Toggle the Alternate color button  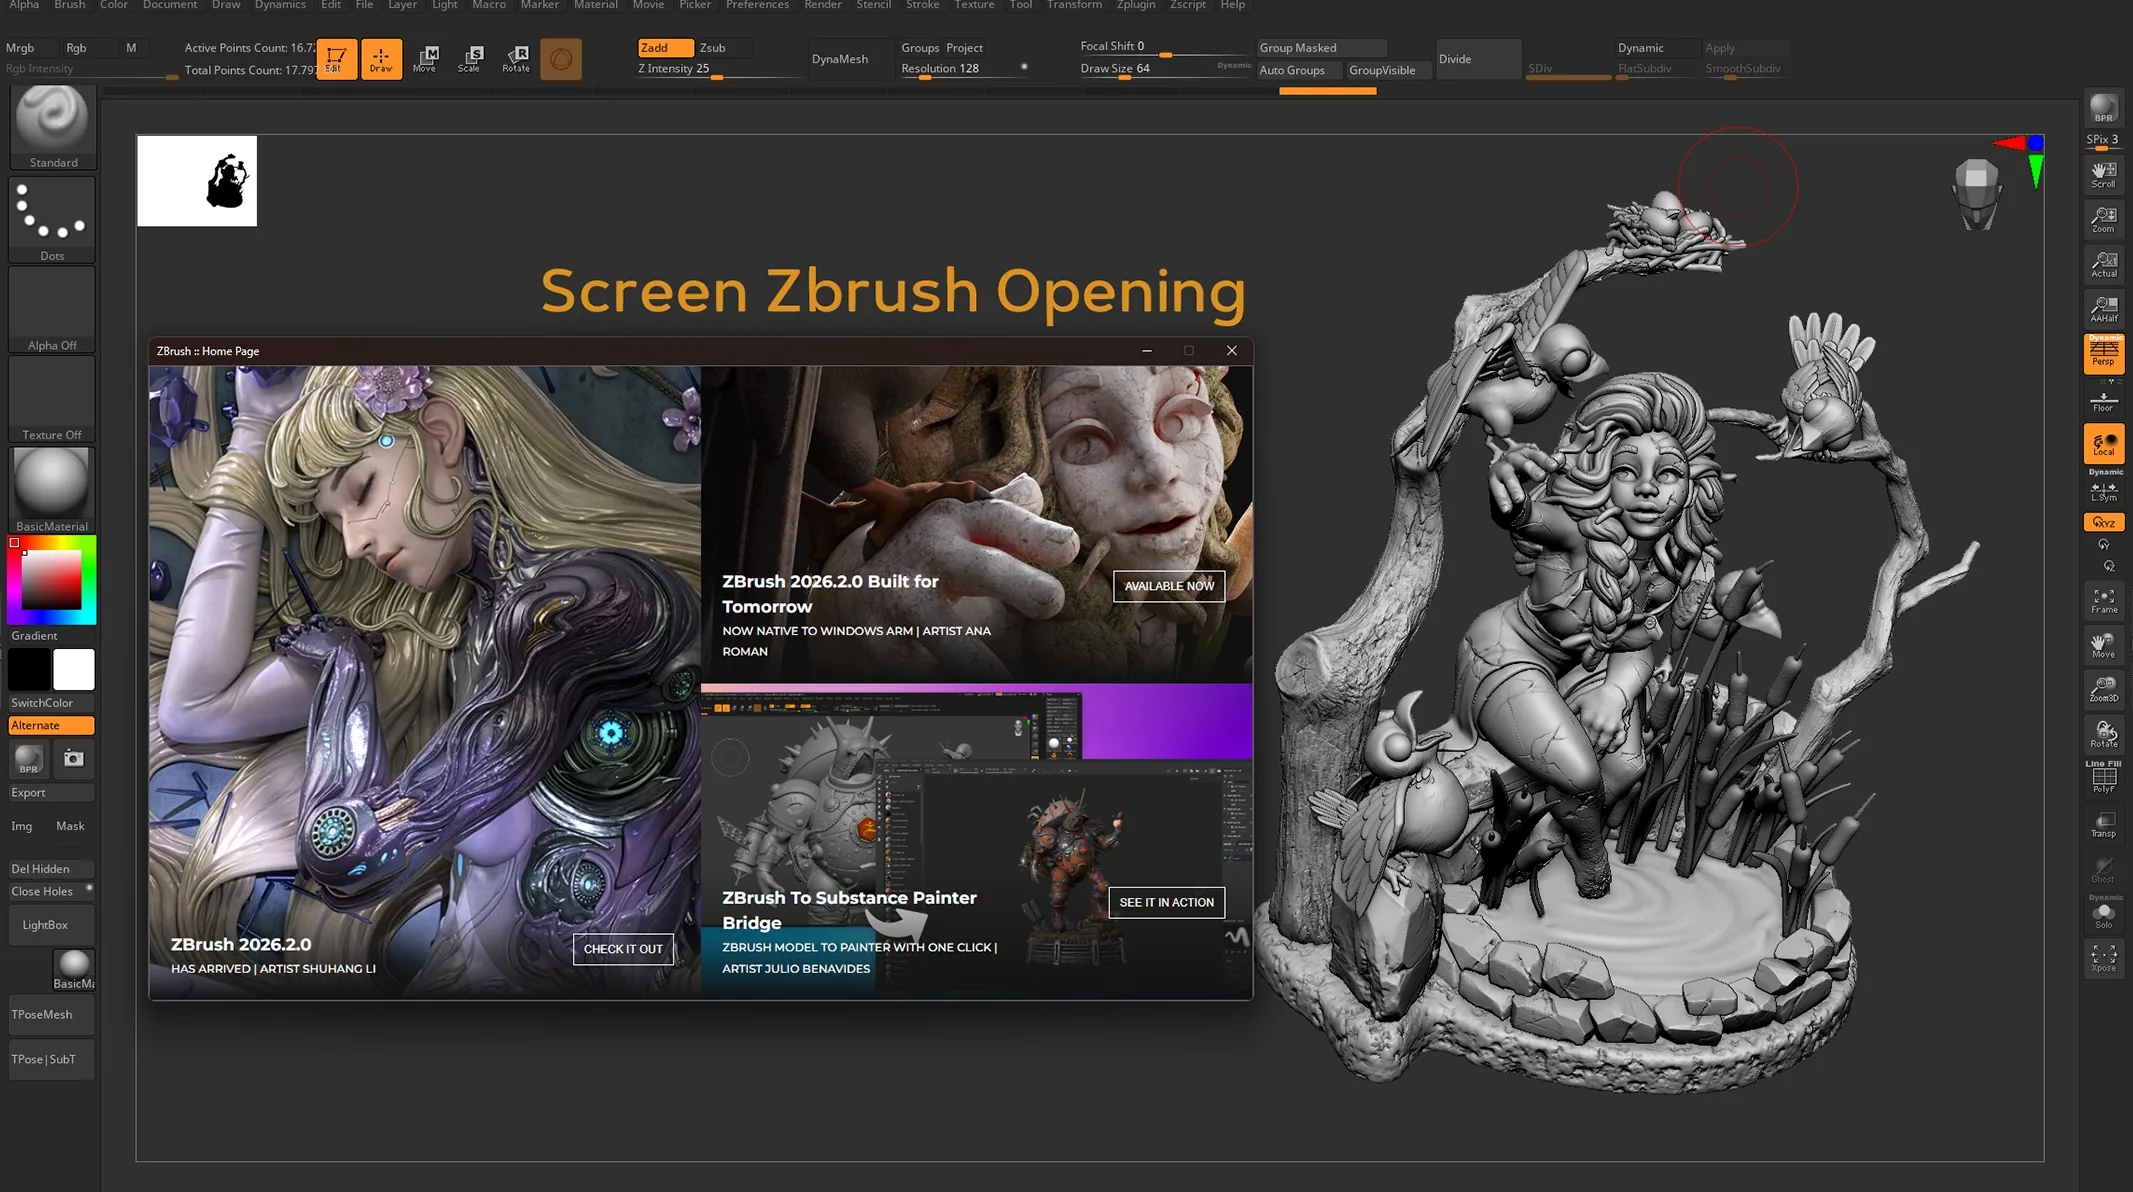51,725
